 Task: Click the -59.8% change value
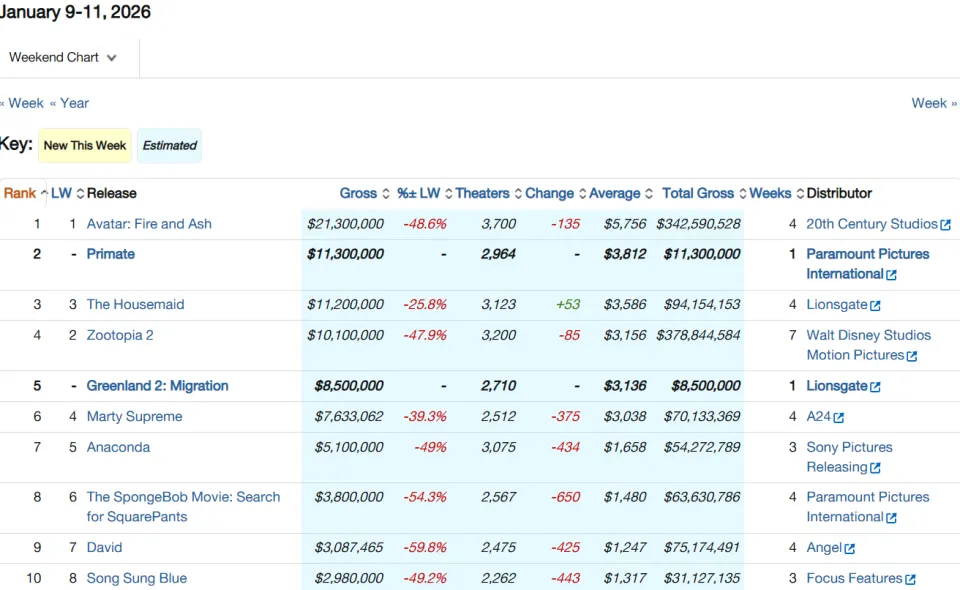pos(425,548)
